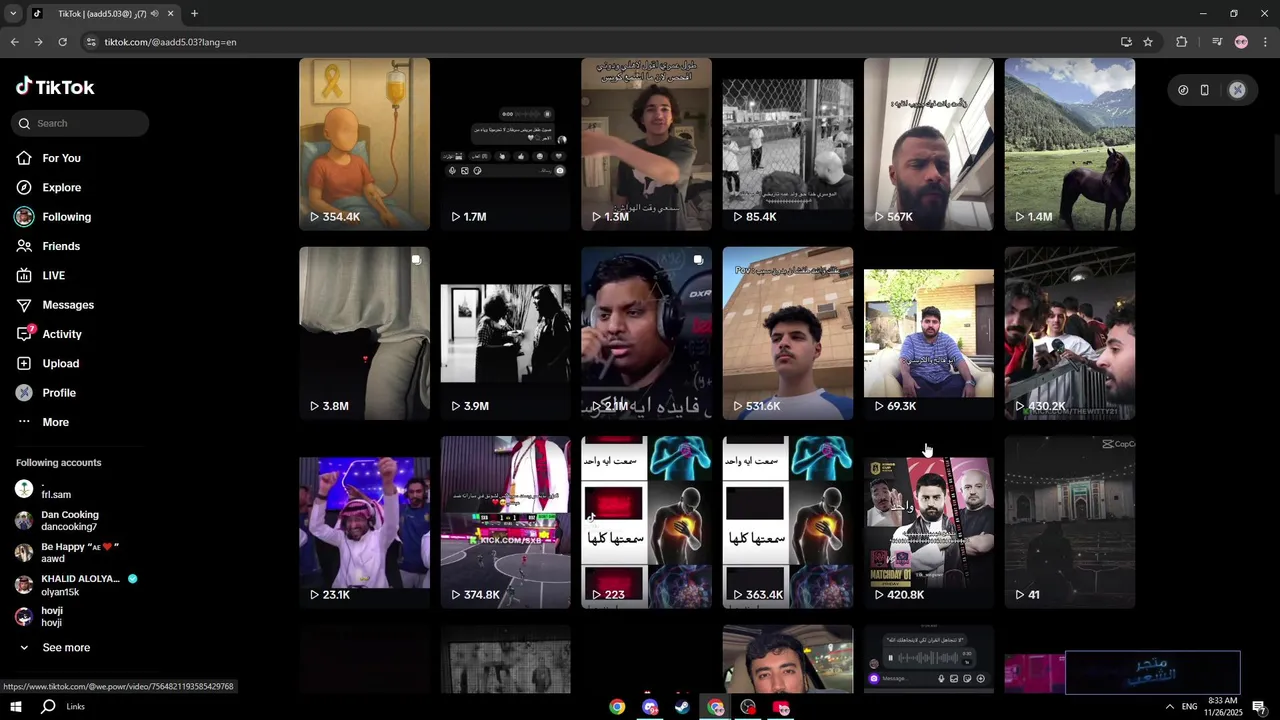This screenshot has width=1280, height=720.
Task: Click the TikTok coin icon in floating pill
Action: click(1183, 90)
